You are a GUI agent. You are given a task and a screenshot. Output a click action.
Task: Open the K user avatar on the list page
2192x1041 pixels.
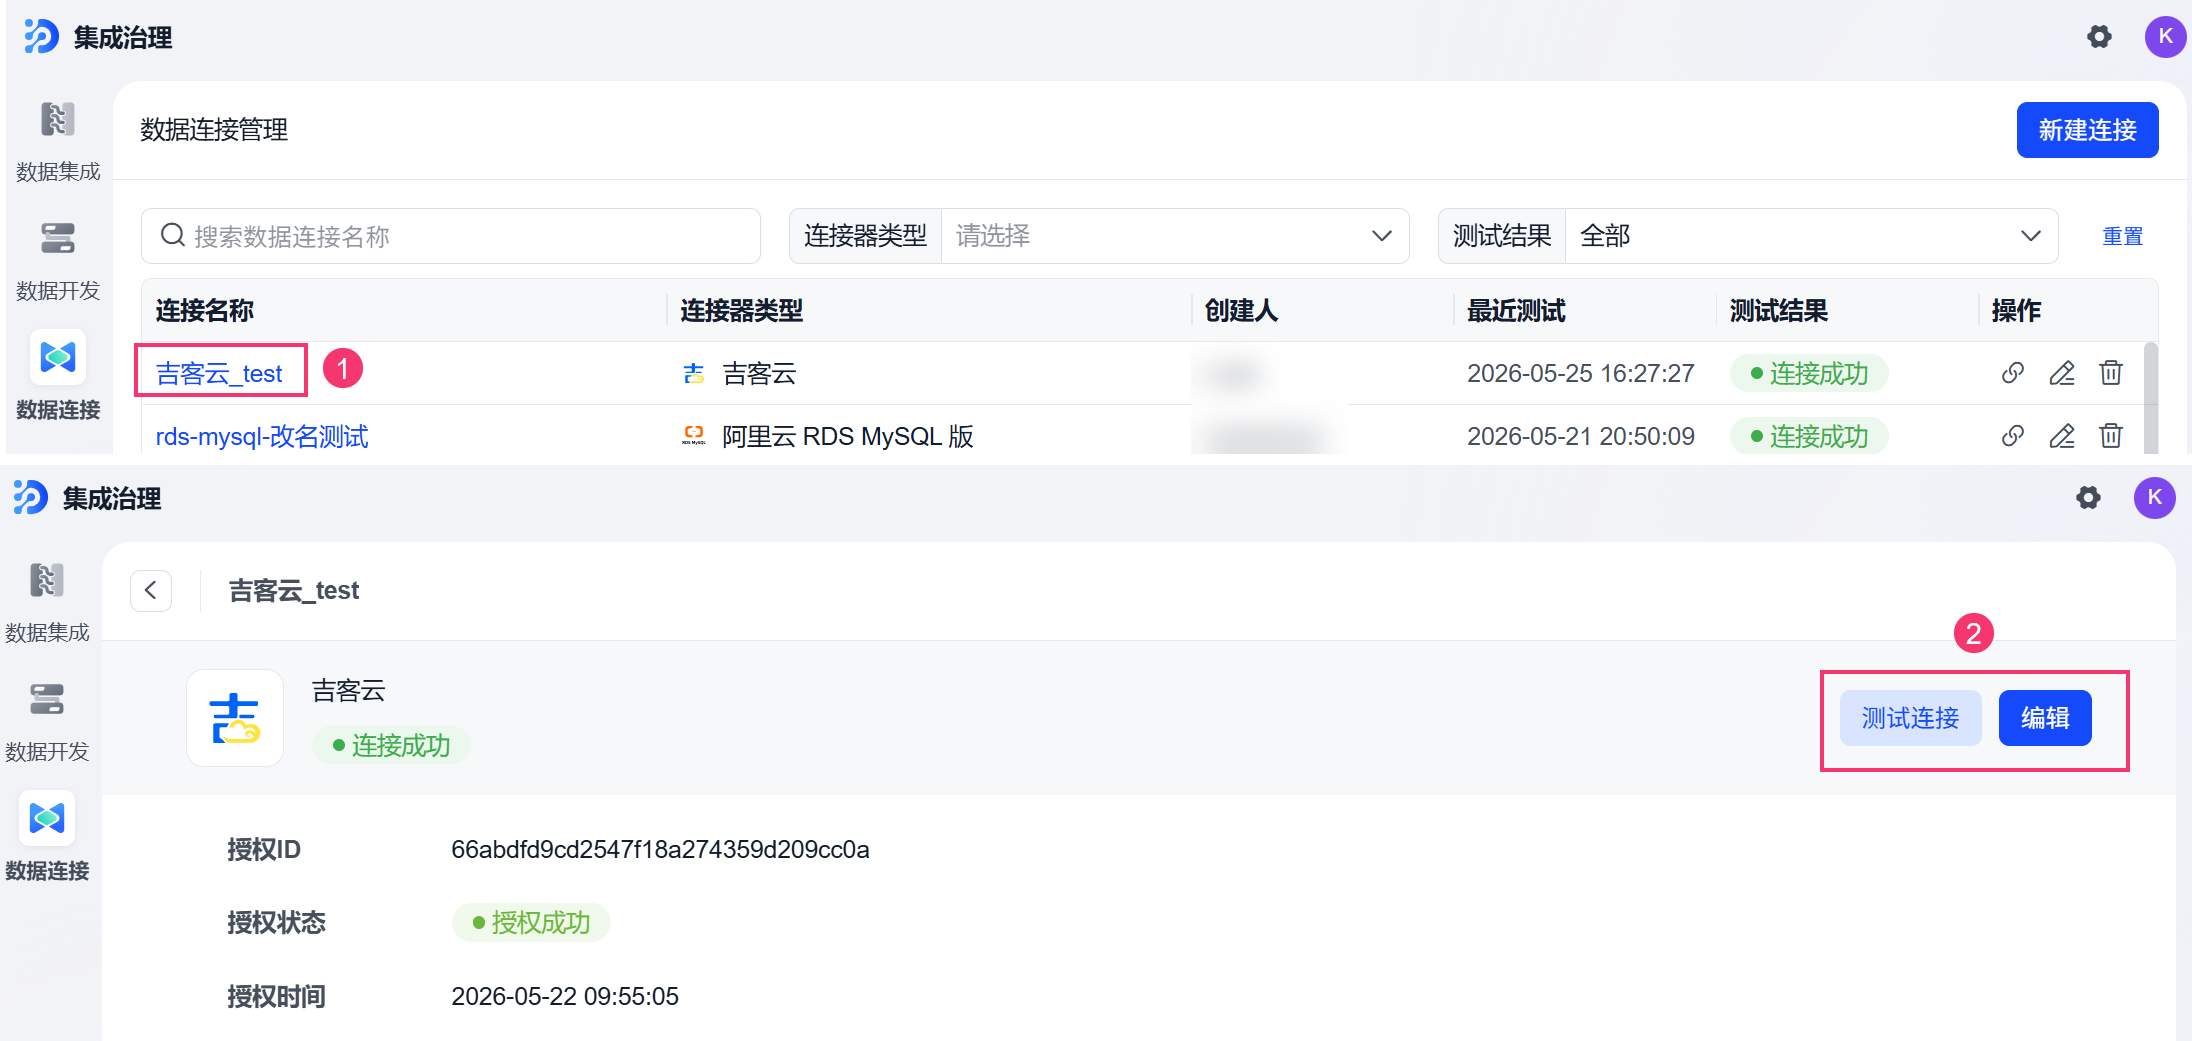pos(2165,37)
